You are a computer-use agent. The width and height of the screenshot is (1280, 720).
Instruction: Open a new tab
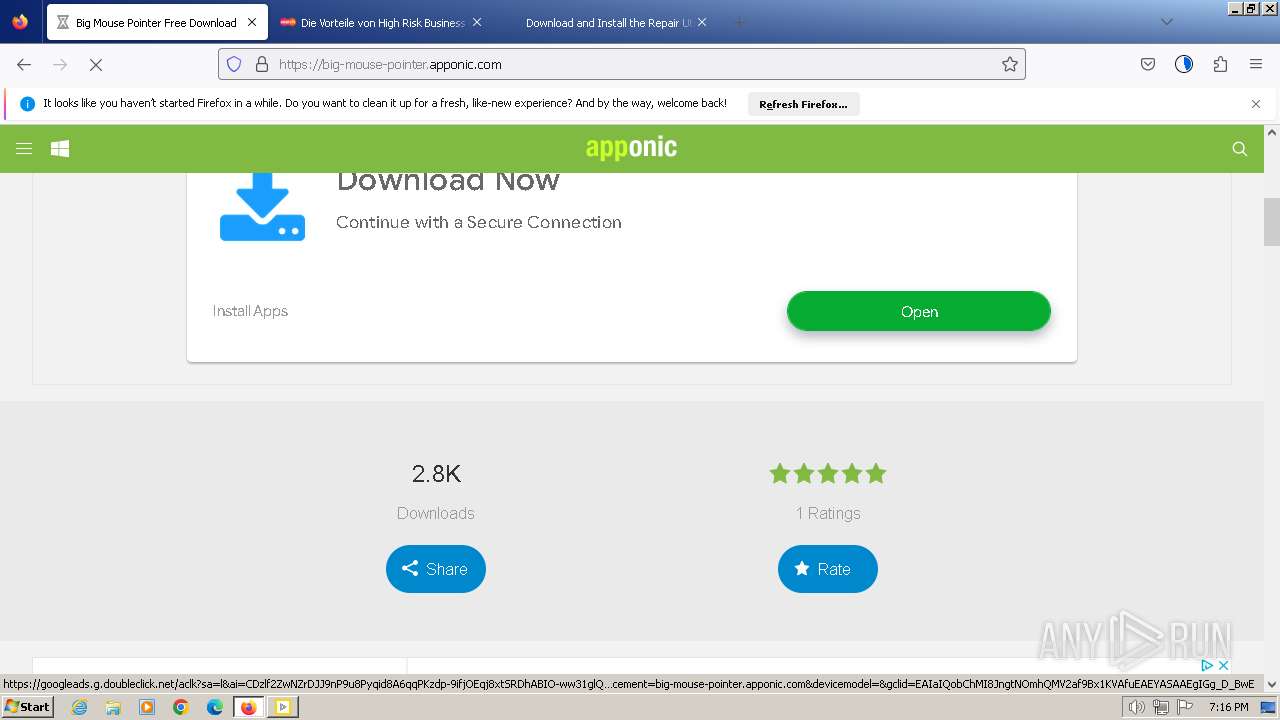pos(739,22)
